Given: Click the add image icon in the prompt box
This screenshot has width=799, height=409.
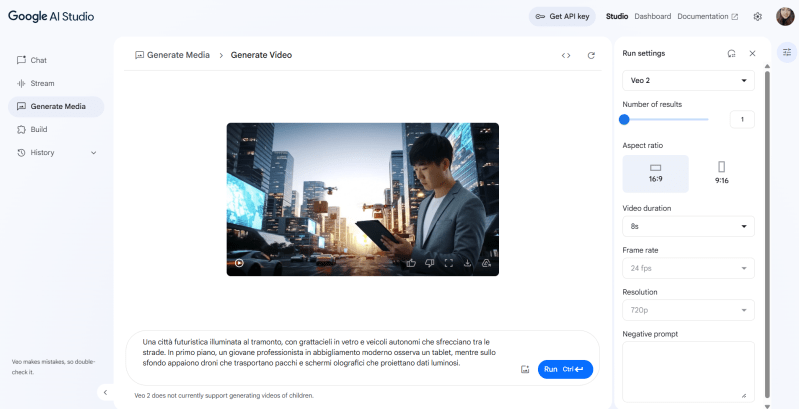Looking at the screenshot, I should pyautogui.click(x=525, y=370).
